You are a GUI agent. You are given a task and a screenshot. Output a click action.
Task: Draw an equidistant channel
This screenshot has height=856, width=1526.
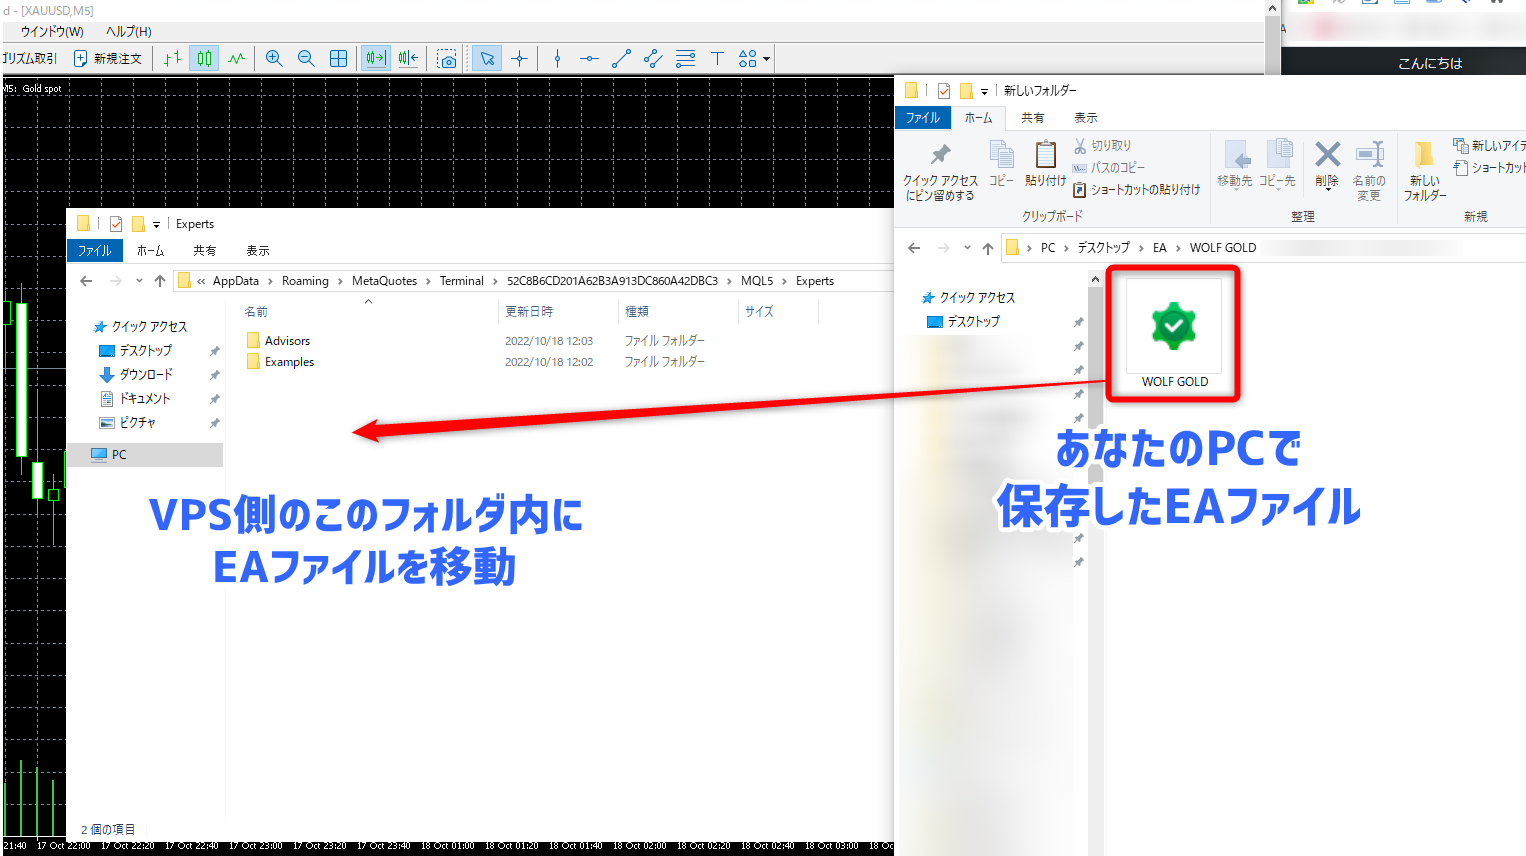coord(653,58)
